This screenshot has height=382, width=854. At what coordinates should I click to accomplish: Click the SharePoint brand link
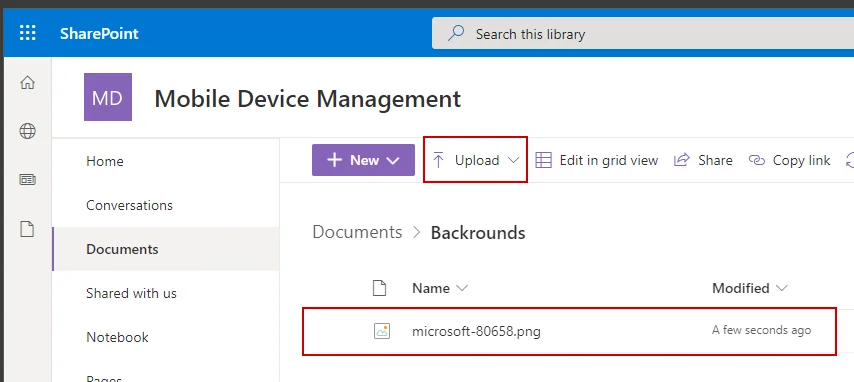99,33
